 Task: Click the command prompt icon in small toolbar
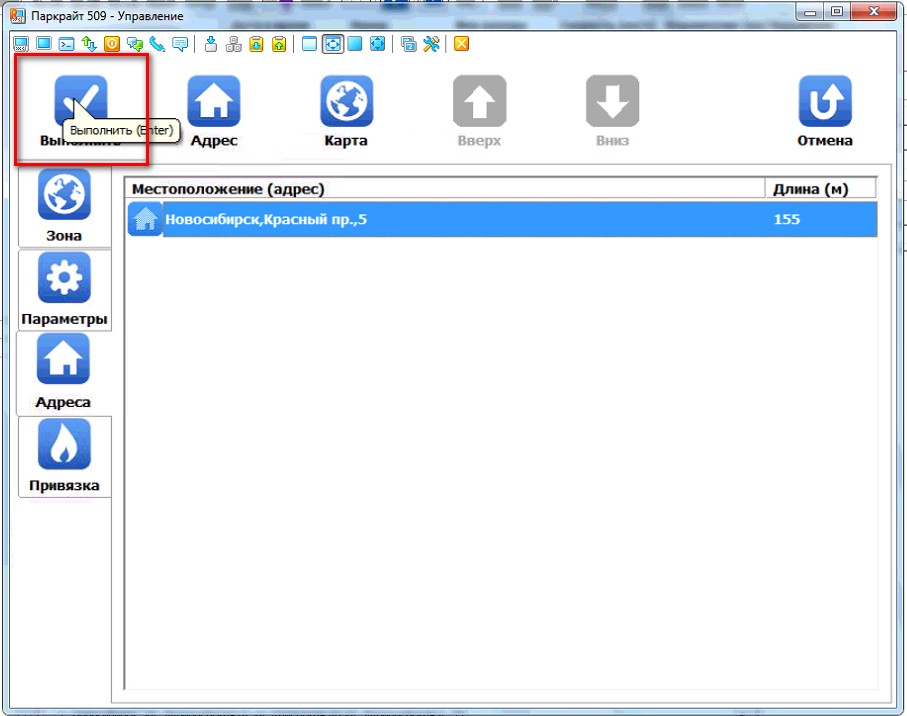[x=66, y=44]
